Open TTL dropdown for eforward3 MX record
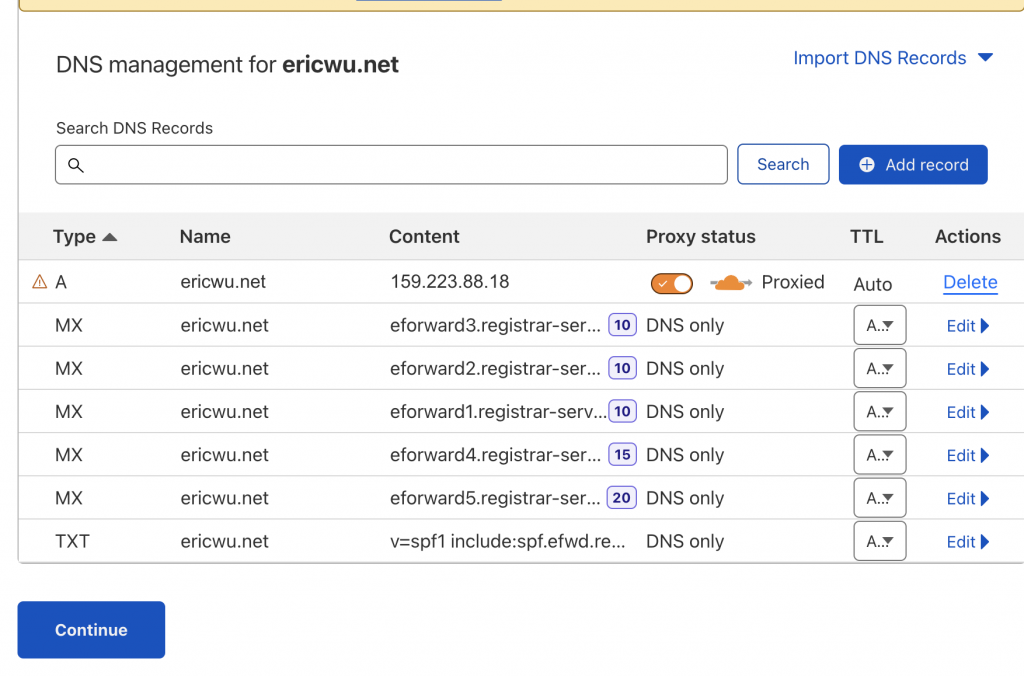The height and width of the screenshot is (676, 1024). coord(880,325)
